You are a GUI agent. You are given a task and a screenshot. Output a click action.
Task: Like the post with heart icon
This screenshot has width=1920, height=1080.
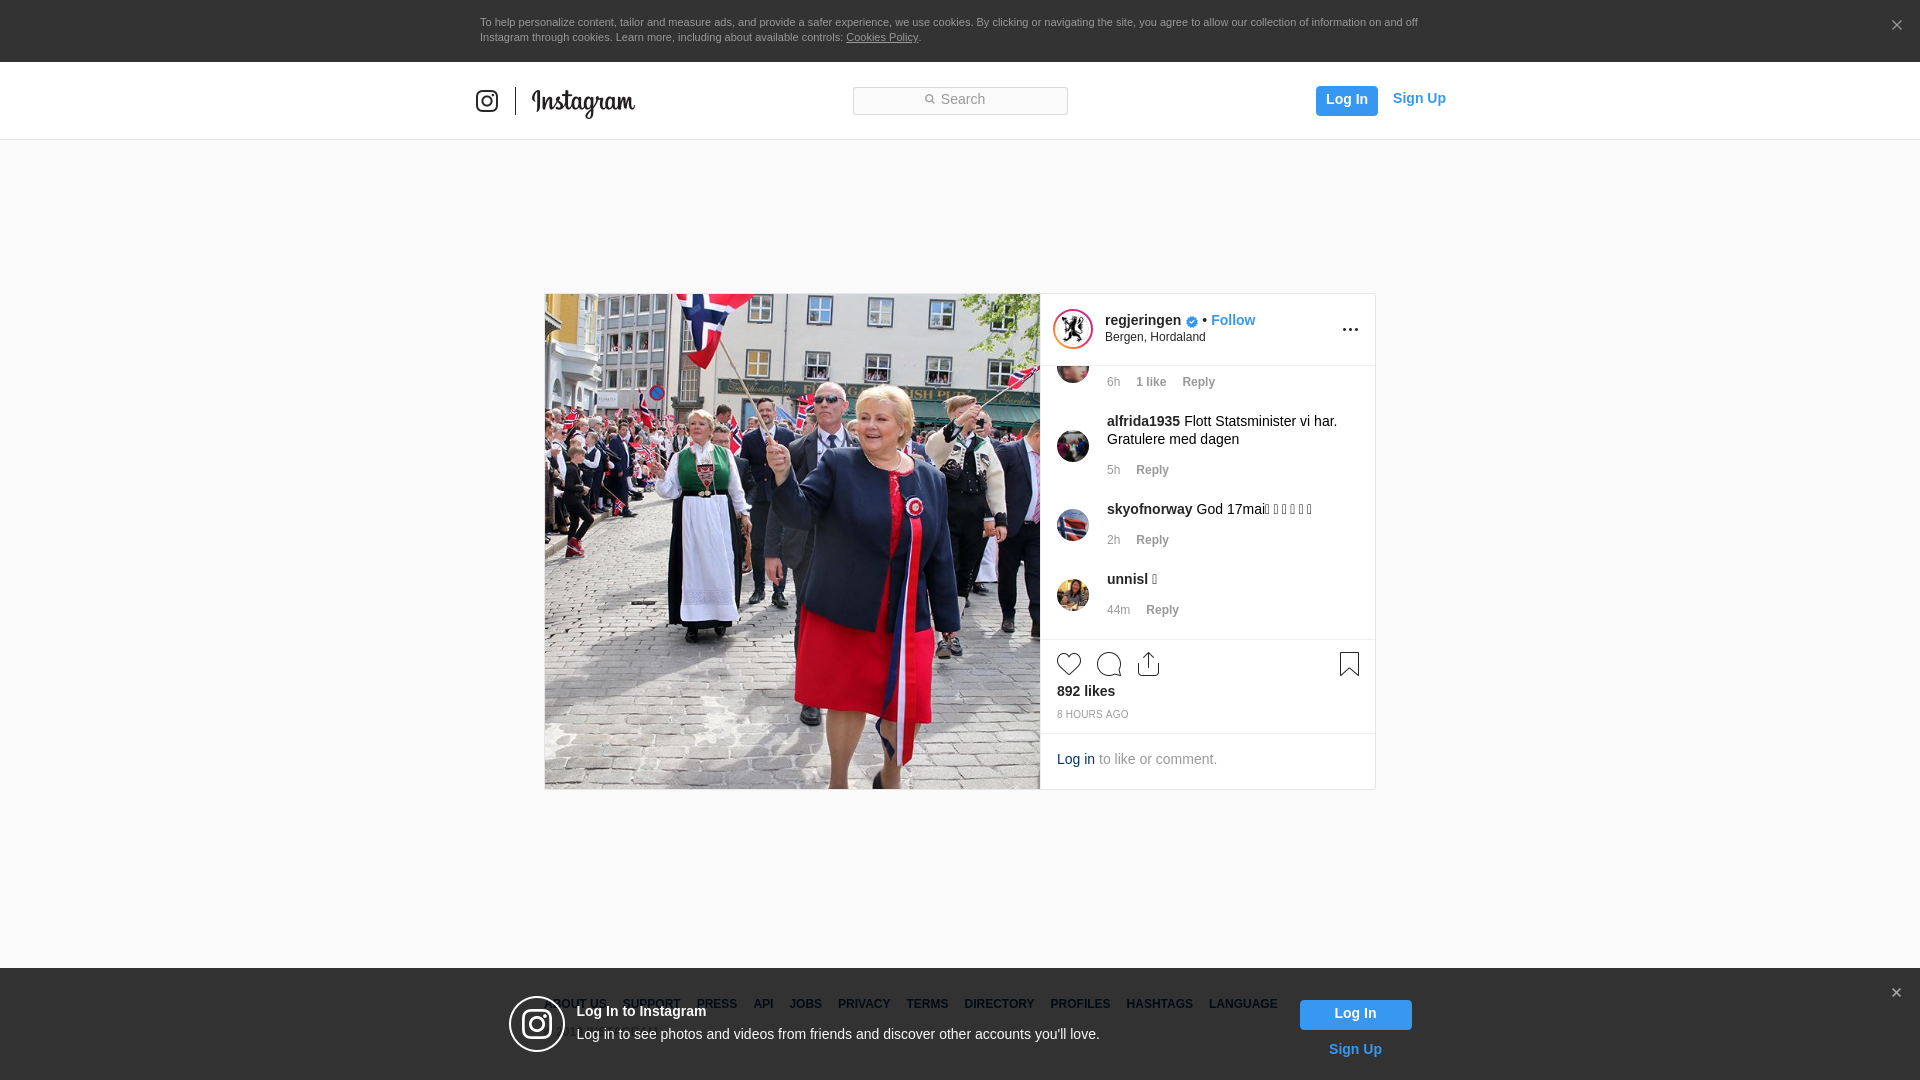pos(1069,664)
